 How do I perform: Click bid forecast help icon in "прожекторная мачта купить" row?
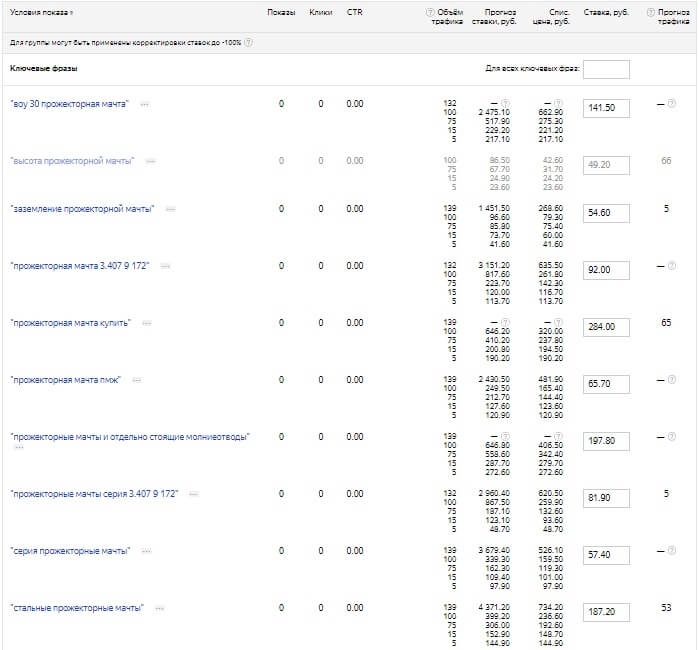pyautogui.click(x=505, y=322)
